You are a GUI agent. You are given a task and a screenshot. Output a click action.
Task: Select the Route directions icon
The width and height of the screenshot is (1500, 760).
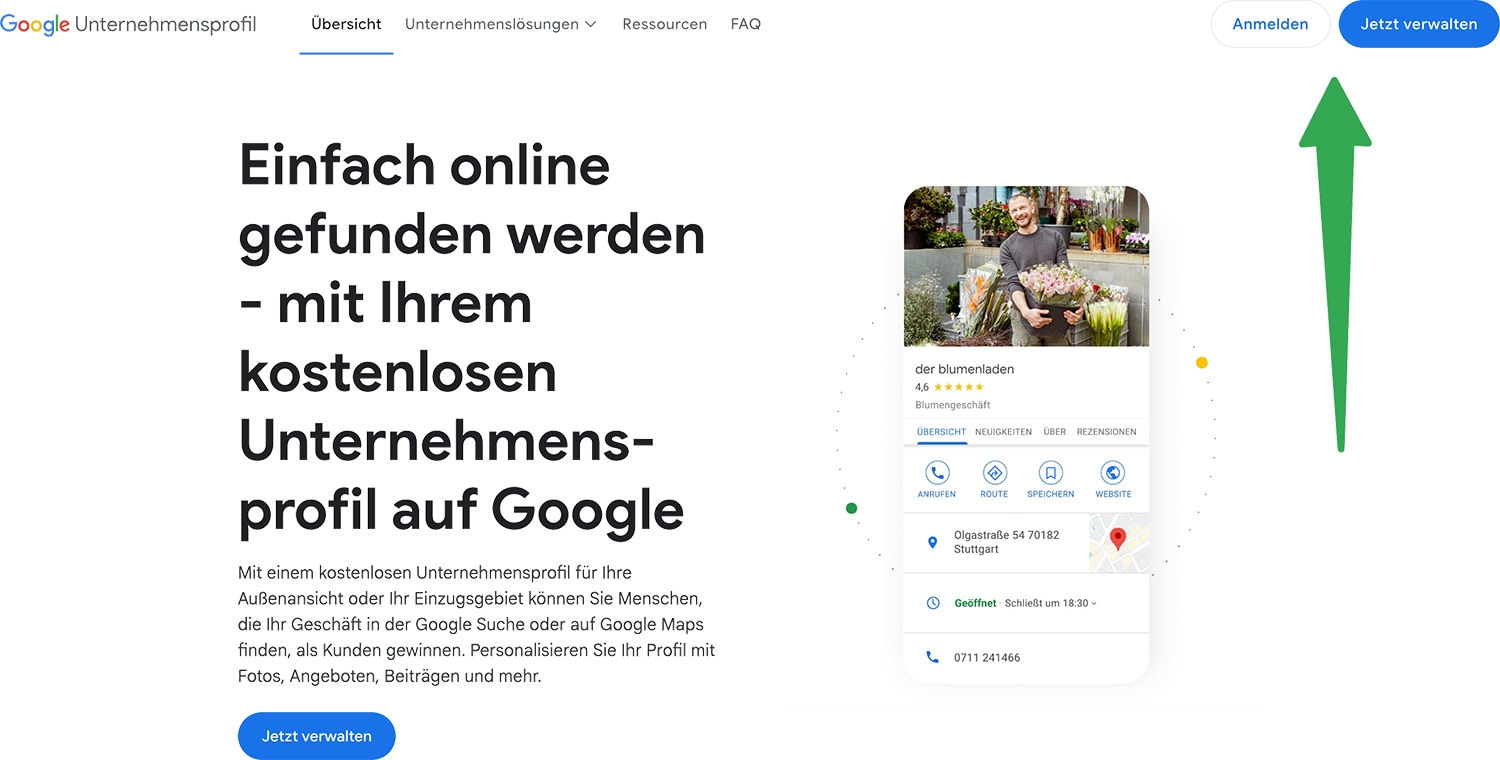[994, 473]
